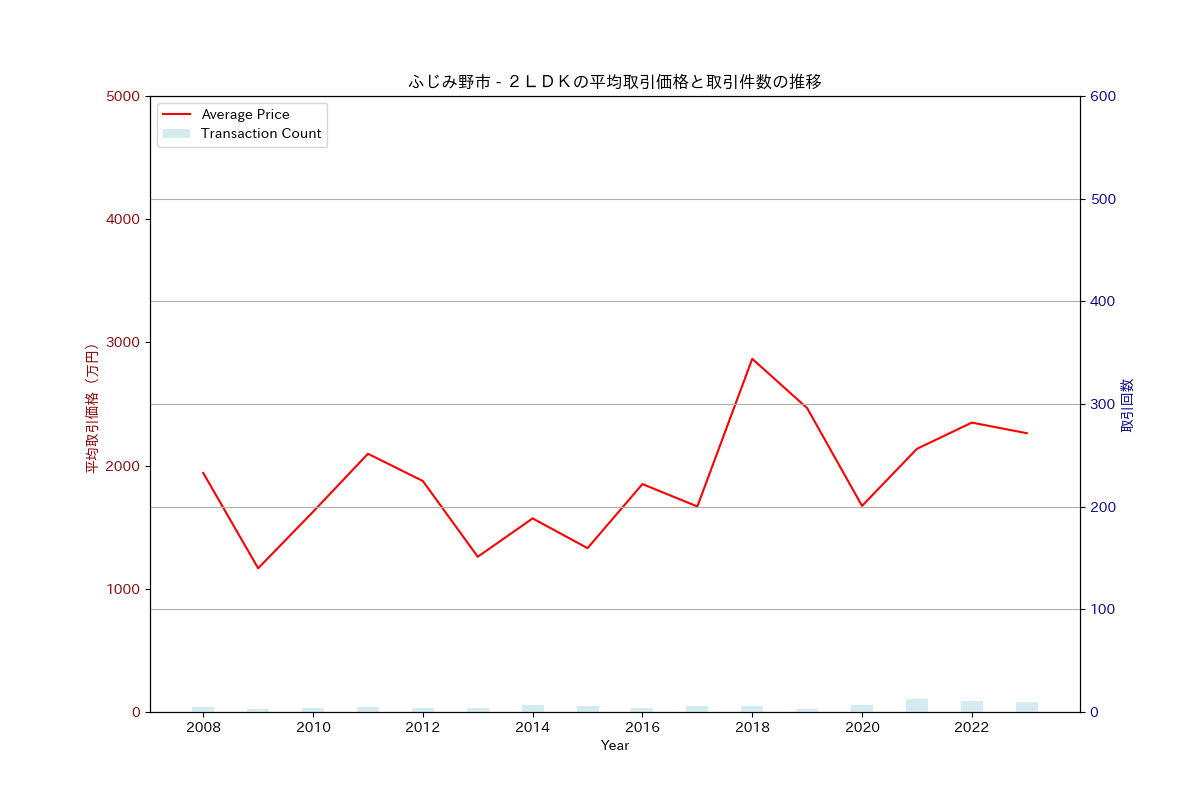
Task: Click the 2013 dip on the red line
Action: 477,556
